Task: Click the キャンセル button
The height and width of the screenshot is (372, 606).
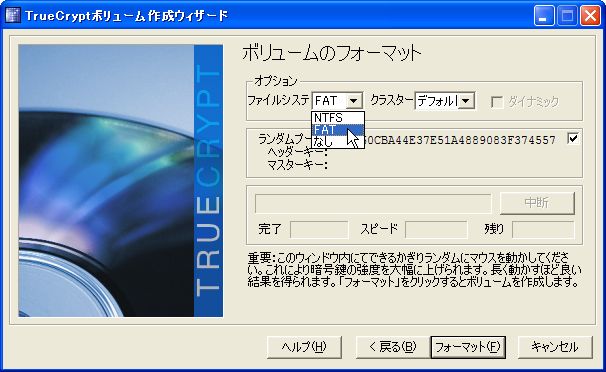Action: pyautogui.click(x=555, y=347)
